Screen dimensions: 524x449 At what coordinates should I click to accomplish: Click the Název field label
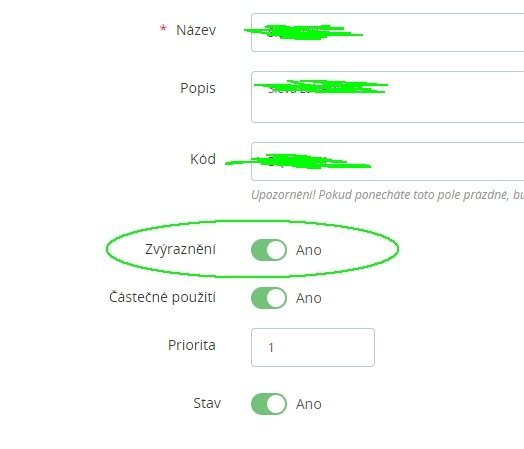click(x=196, y=30)
